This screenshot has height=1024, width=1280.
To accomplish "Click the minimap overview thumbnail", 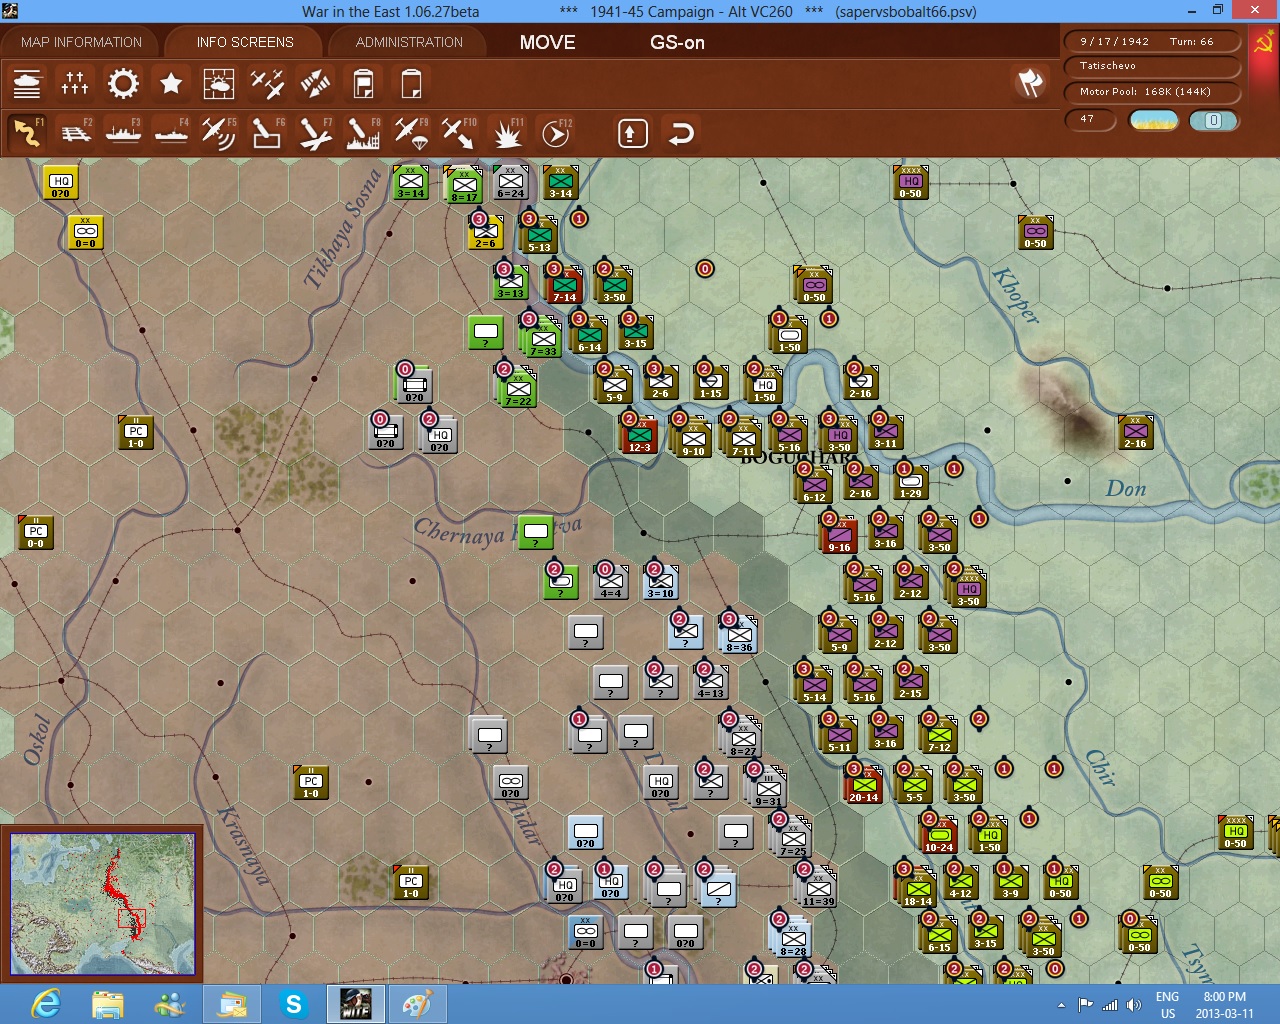I will 102,904.
